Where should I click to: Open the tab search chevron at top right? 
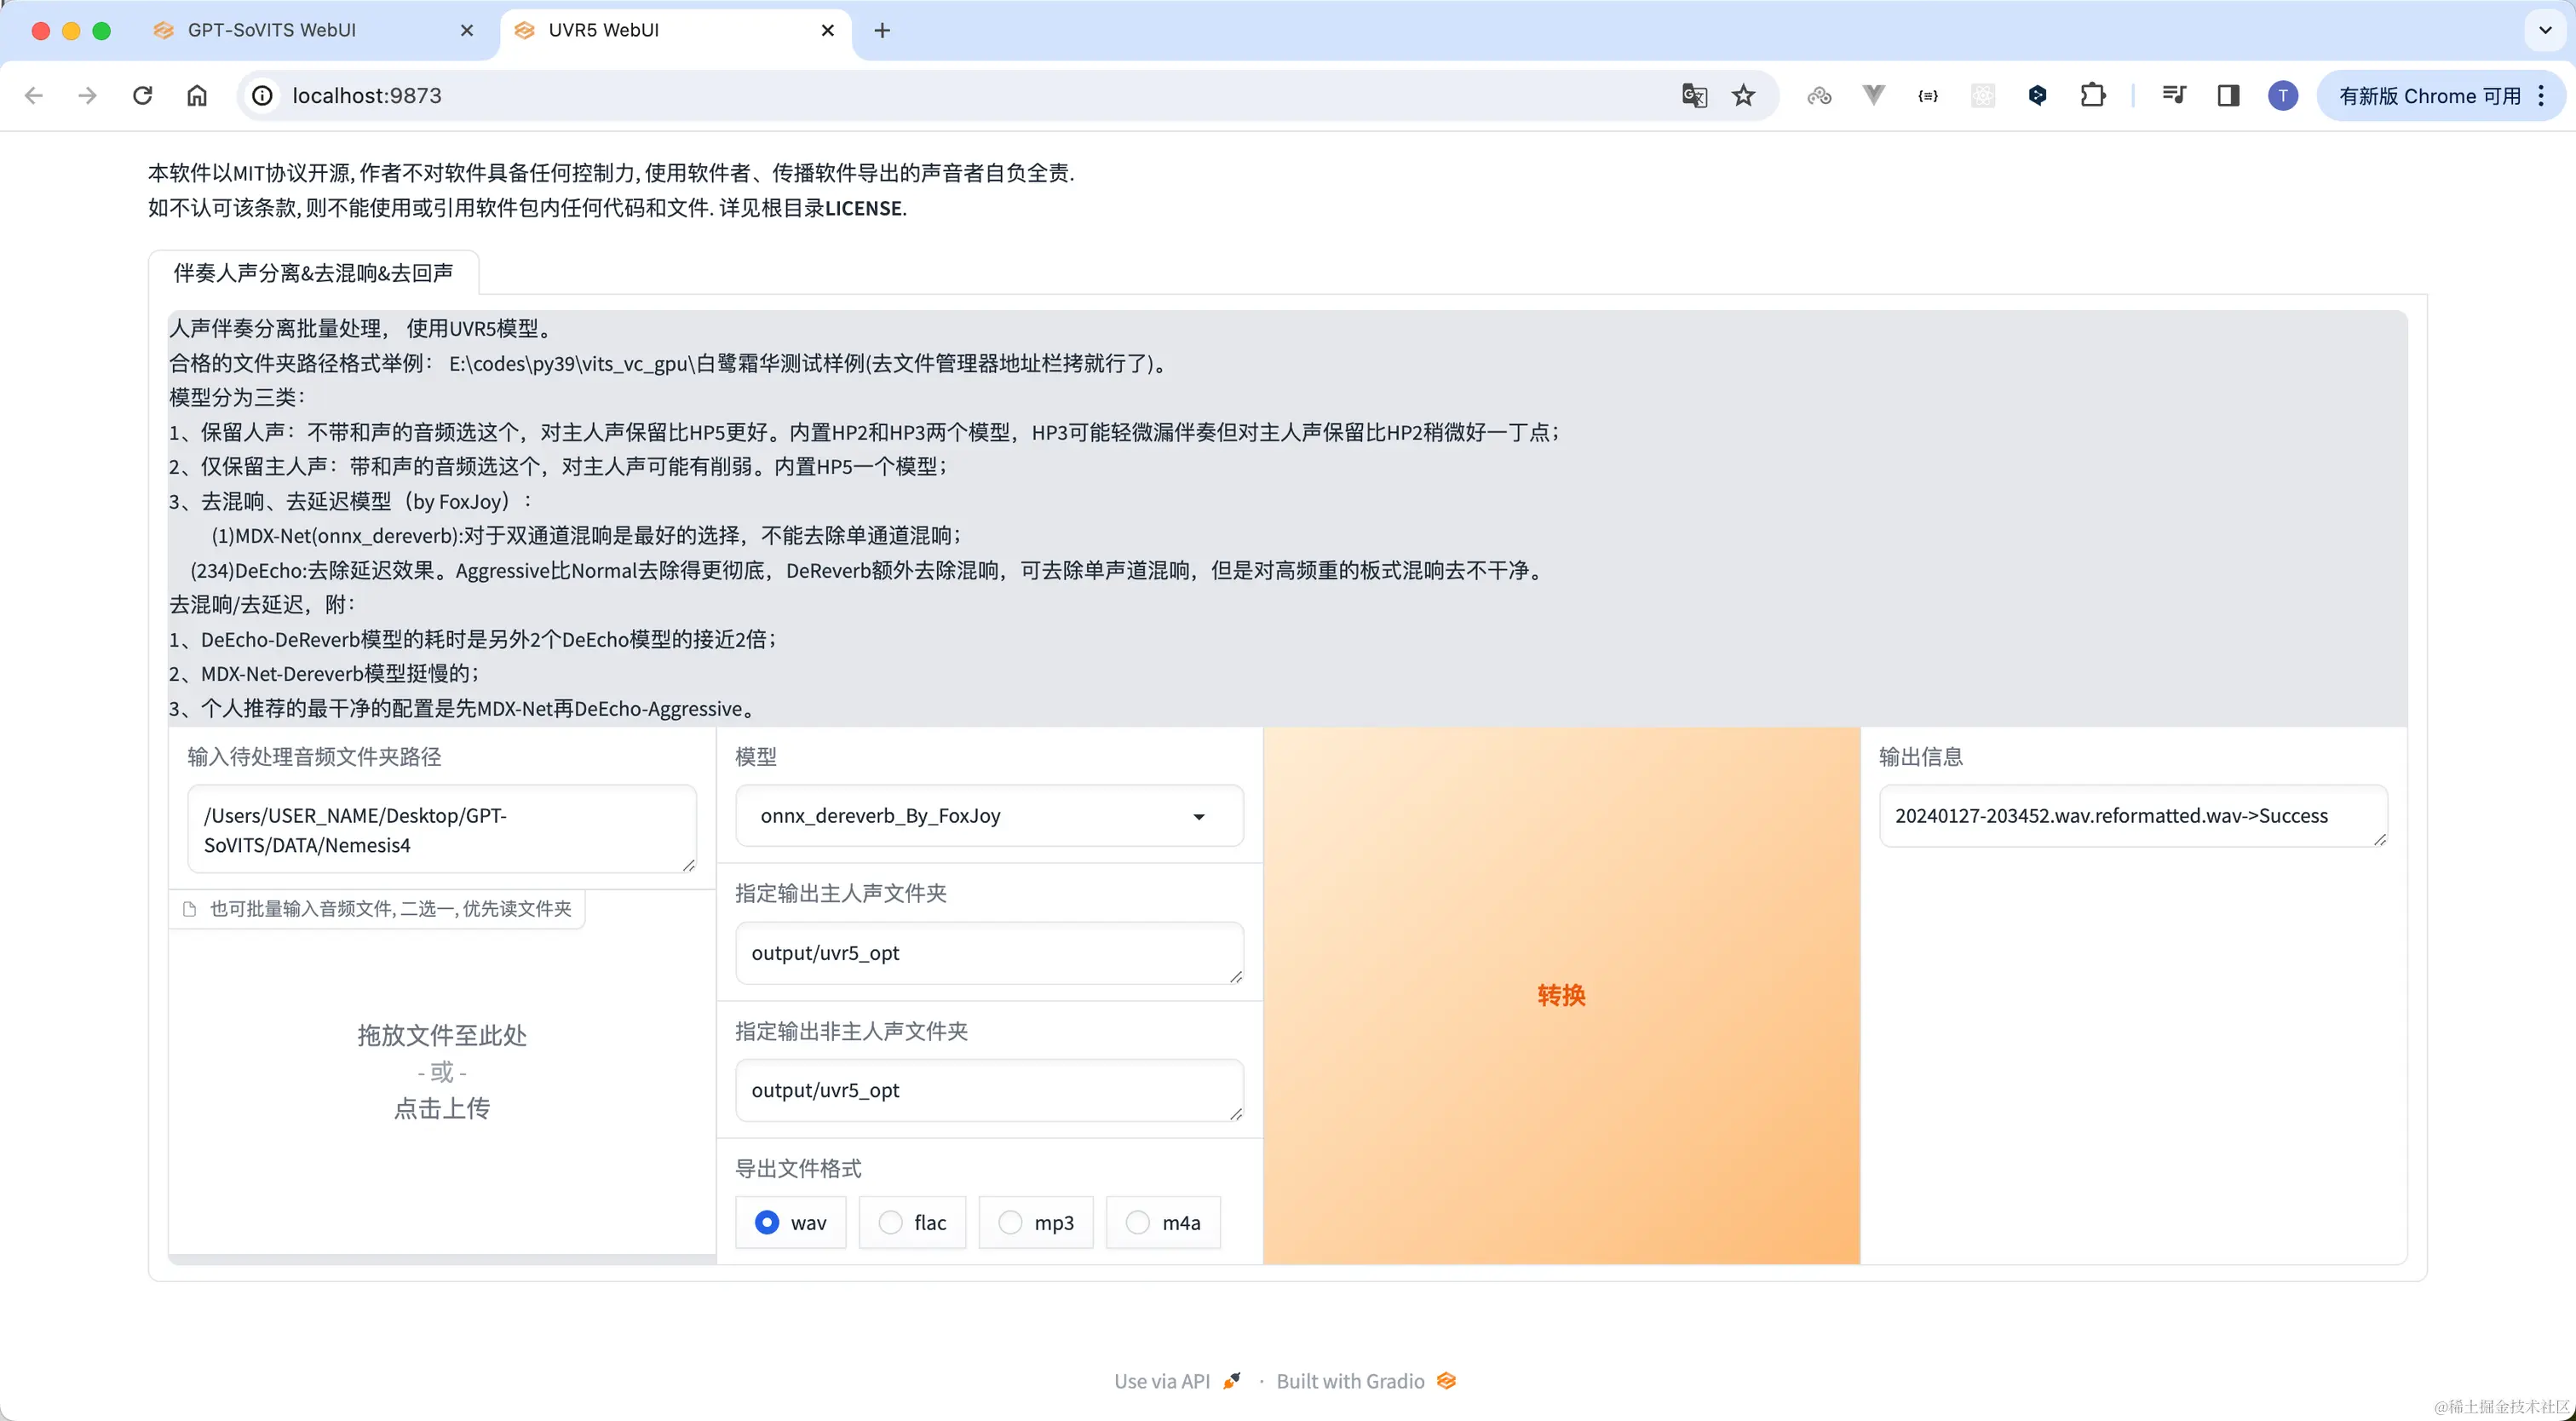click(2545, 30)
